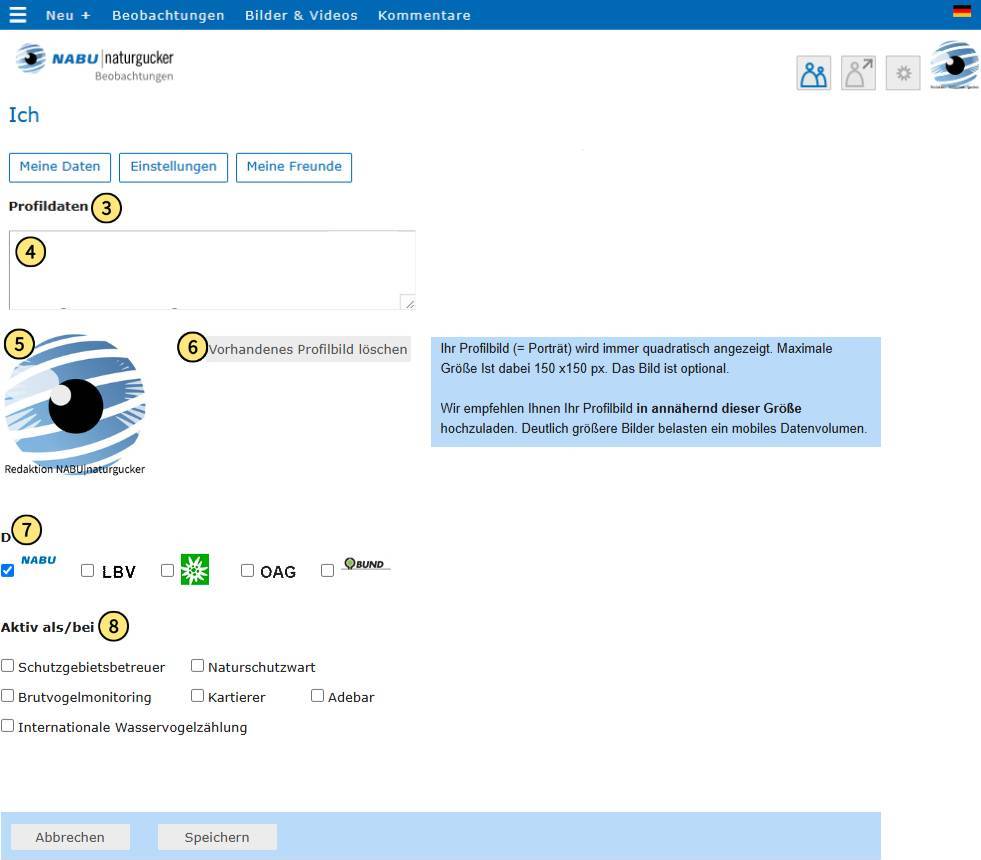Enable the Schutzgebietsbetreuer checkbox
Image resolution: width=981 pixels, height=860 pixels.
8,665
